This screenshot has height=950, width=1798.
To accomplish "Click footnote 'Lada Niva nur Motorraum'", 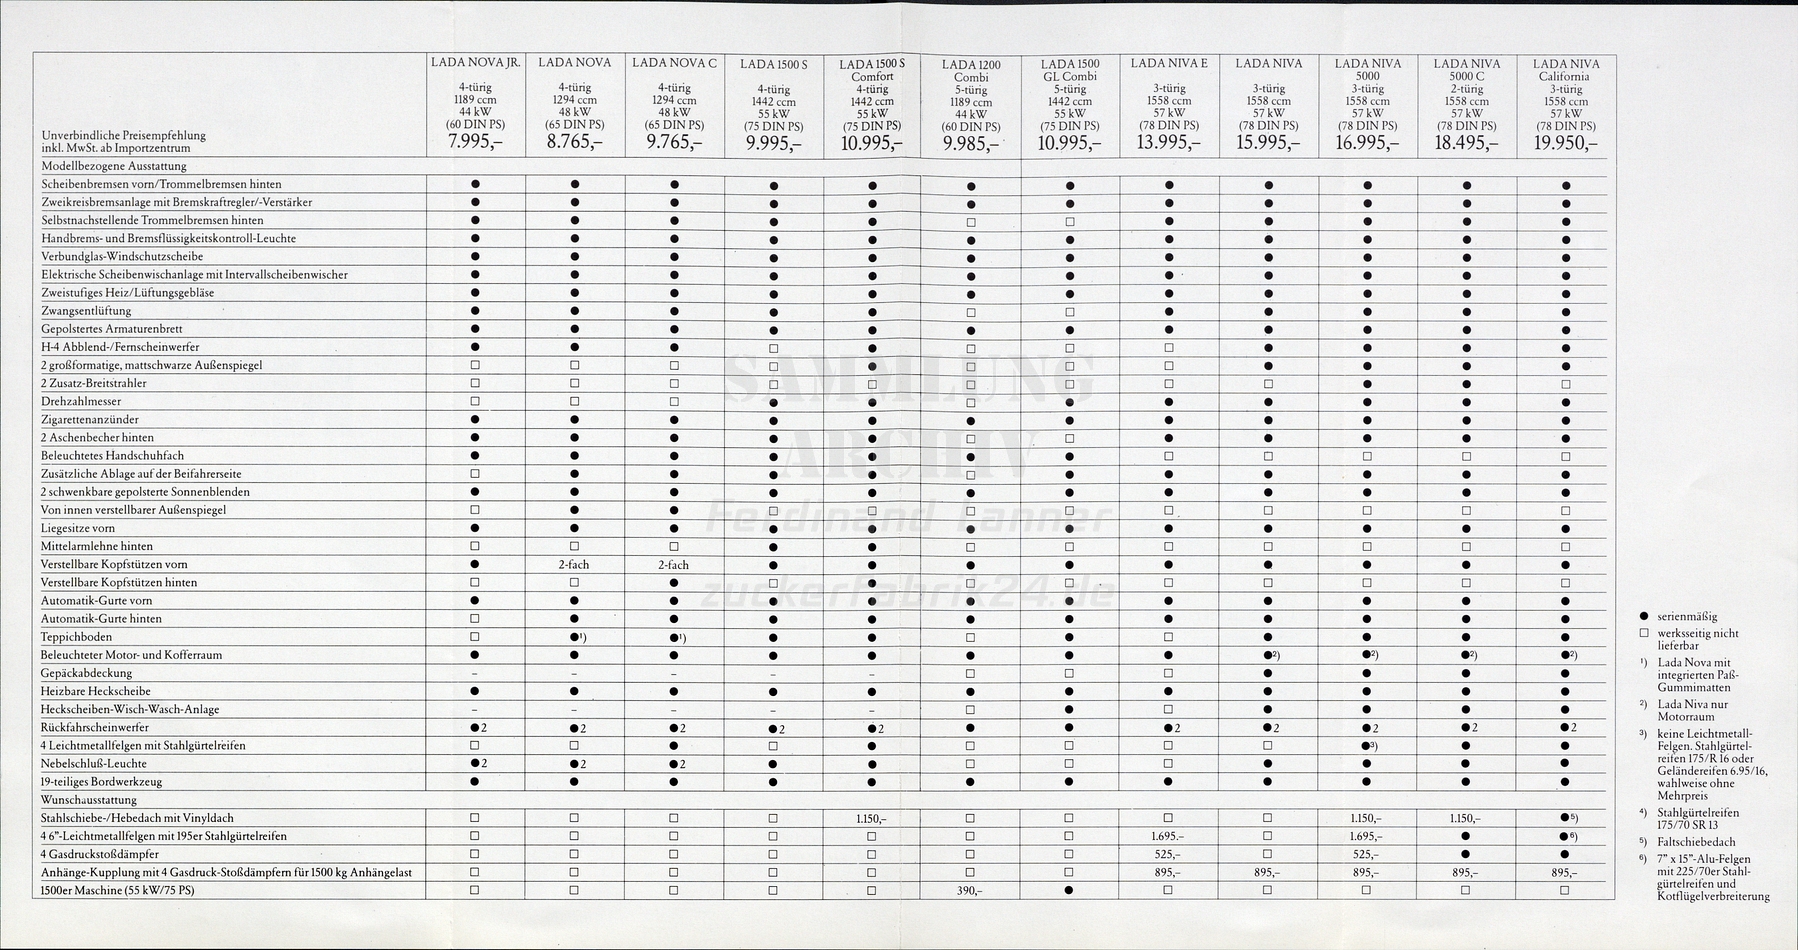I will coord(1692,710).
